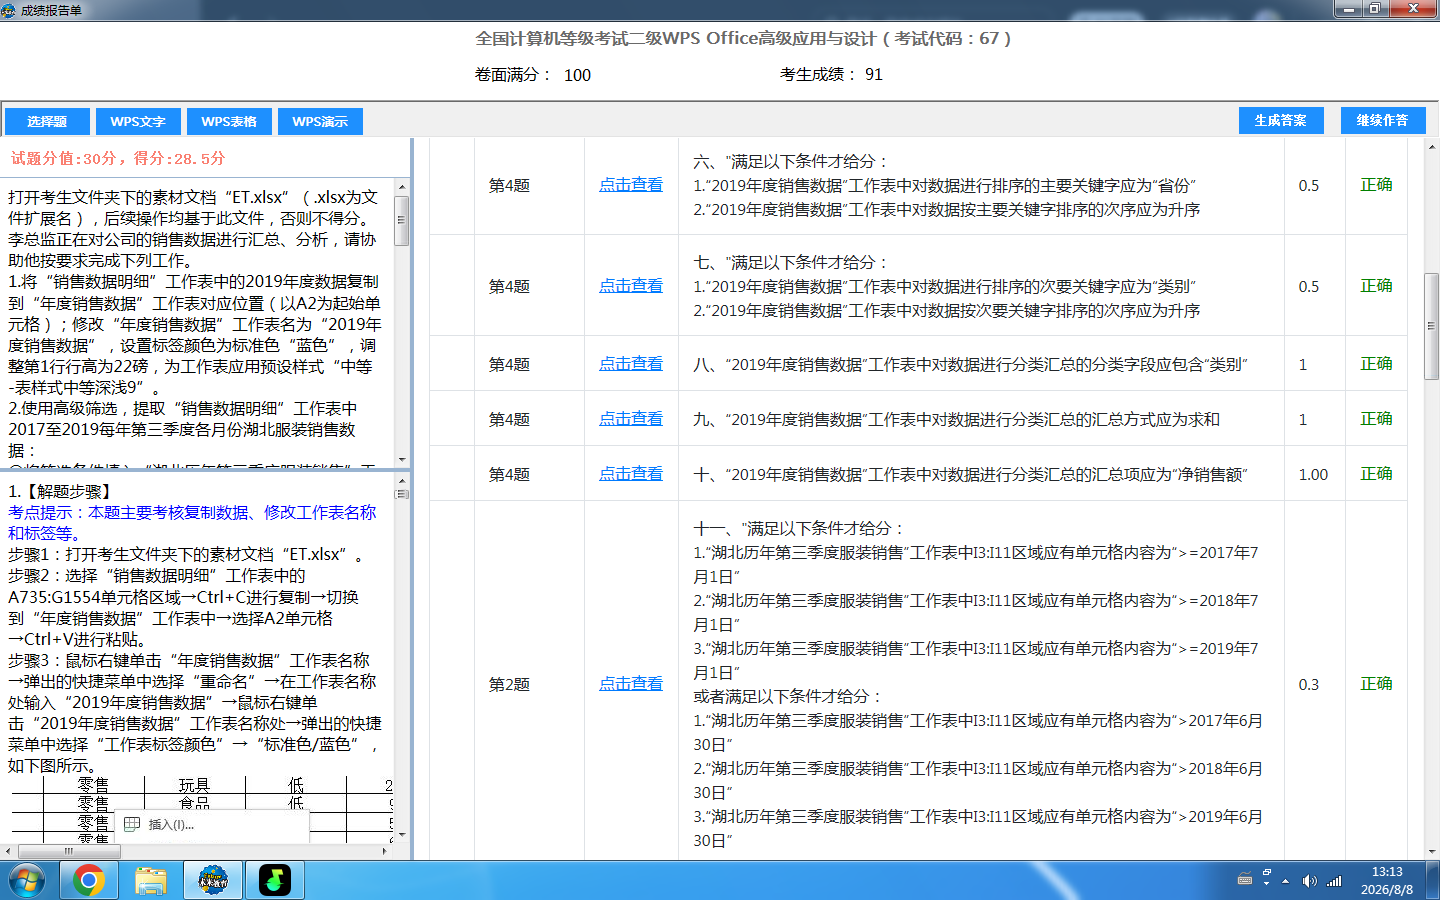Click criterion 九 text about 汇总方式应为求和

[956, 419]
